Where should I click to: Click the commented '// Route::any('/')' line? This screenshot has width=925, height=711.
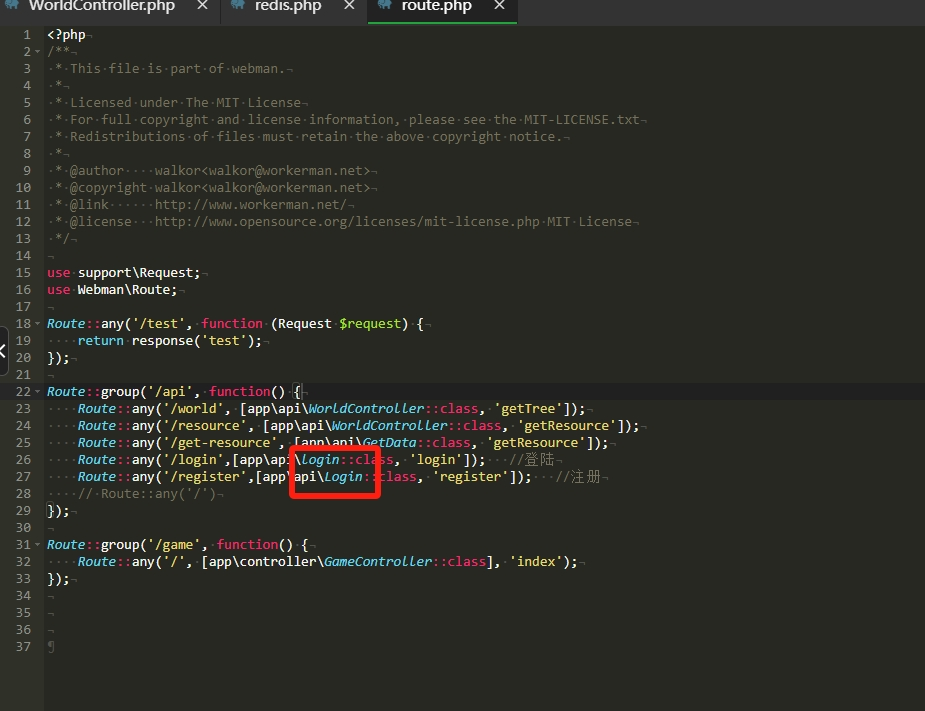(x=147, y=494)
